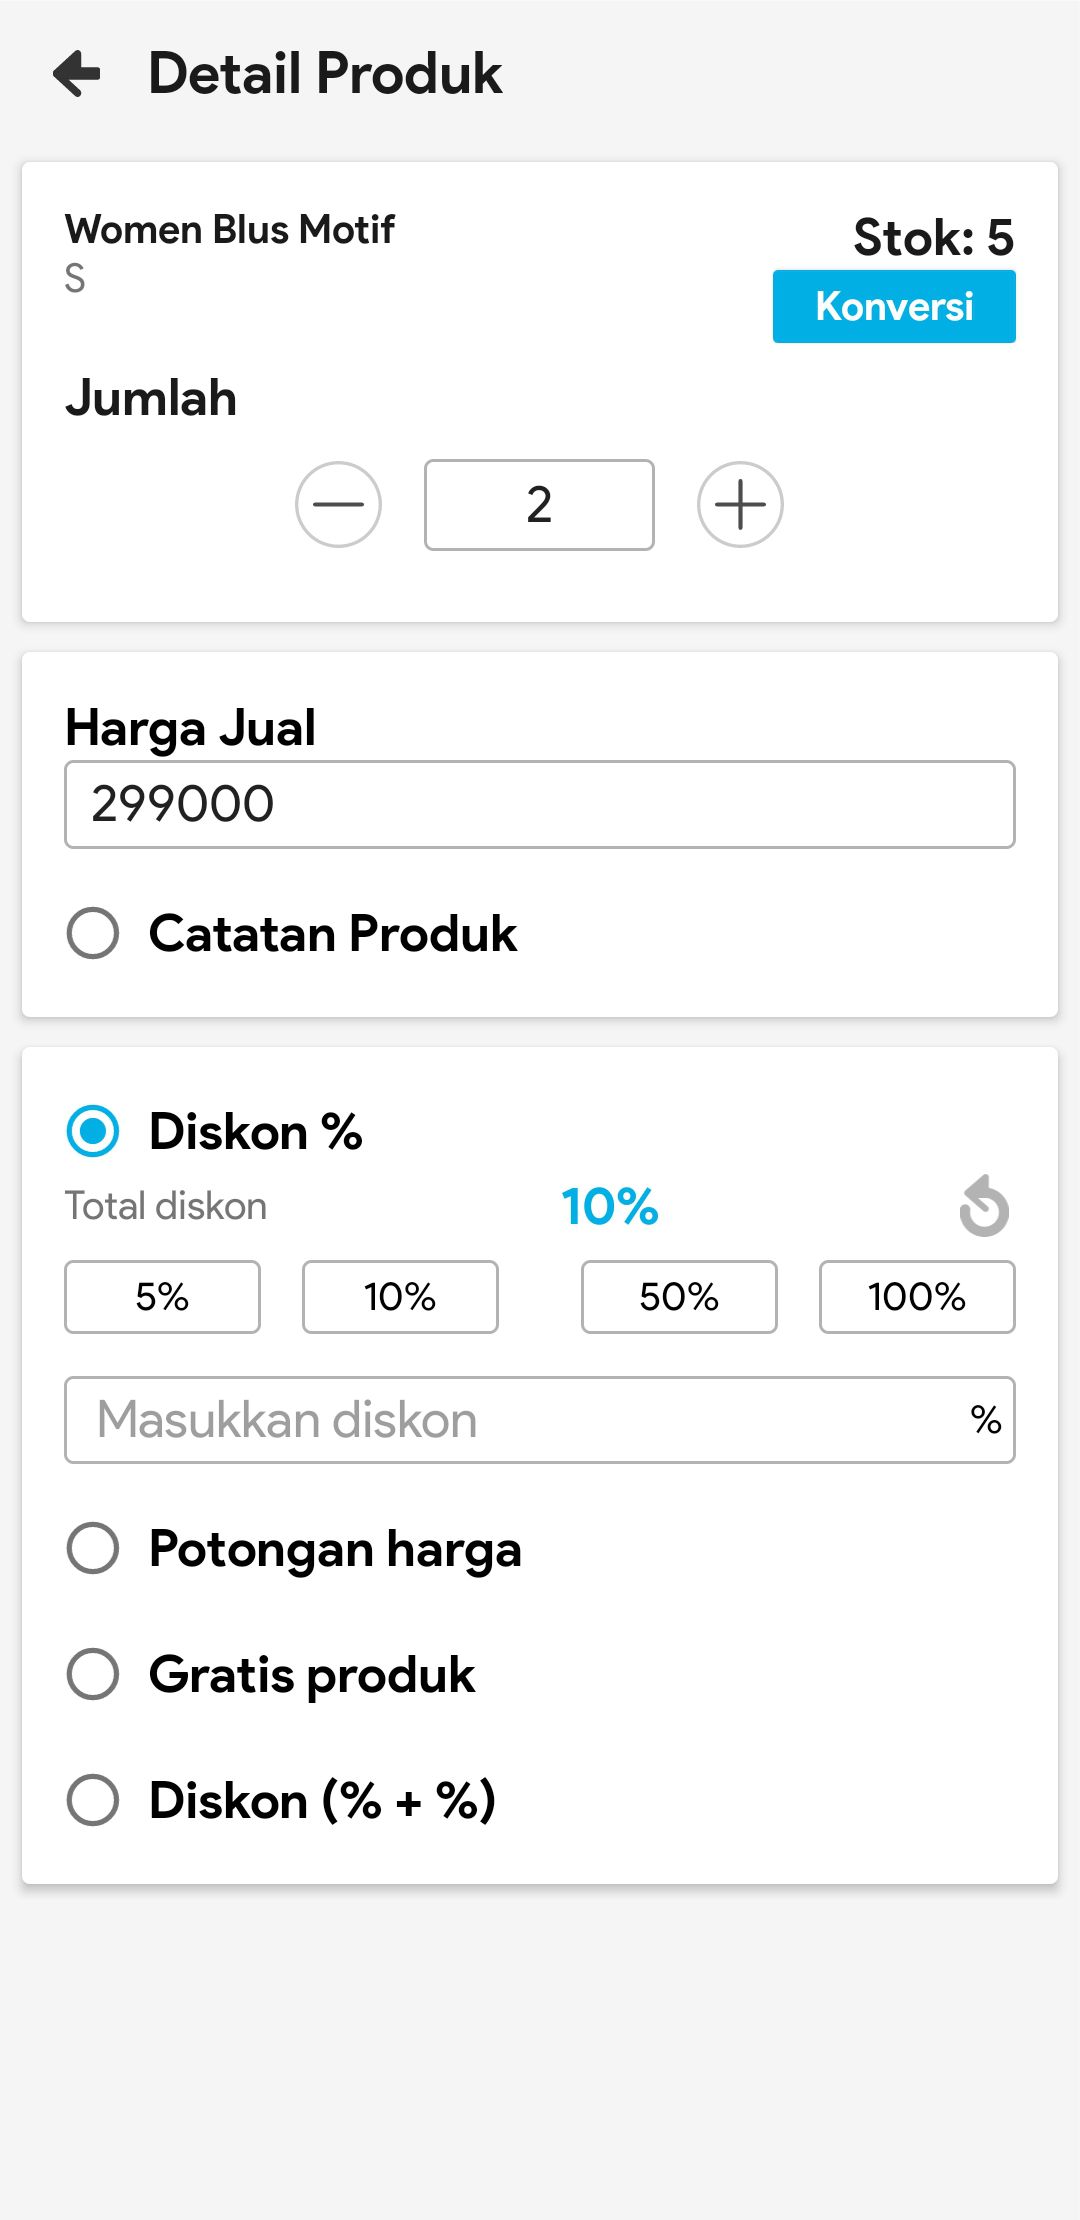Focus the Masukkan diskon input field
1080x2220 pixels.
520,1420
